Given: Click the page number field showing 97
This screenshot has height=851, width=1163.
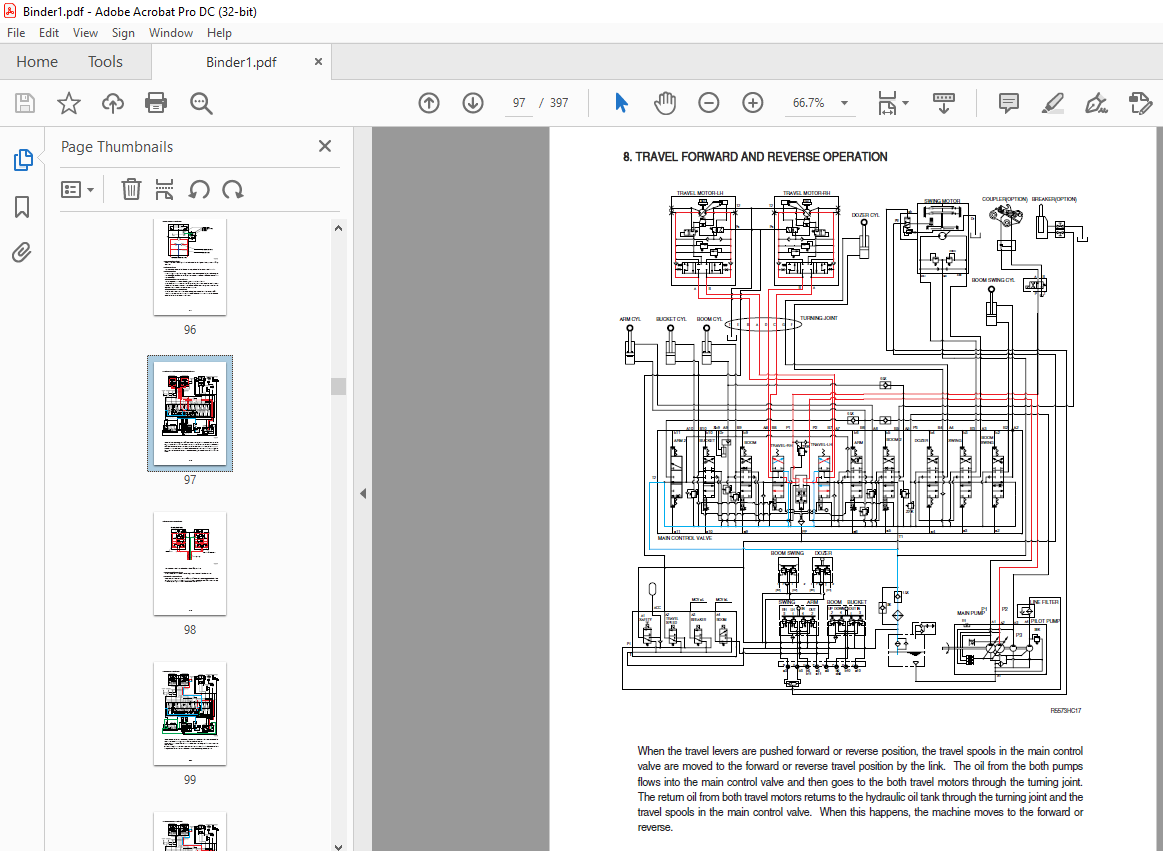Looking at the screenshot, I should [x=518, y=103].
